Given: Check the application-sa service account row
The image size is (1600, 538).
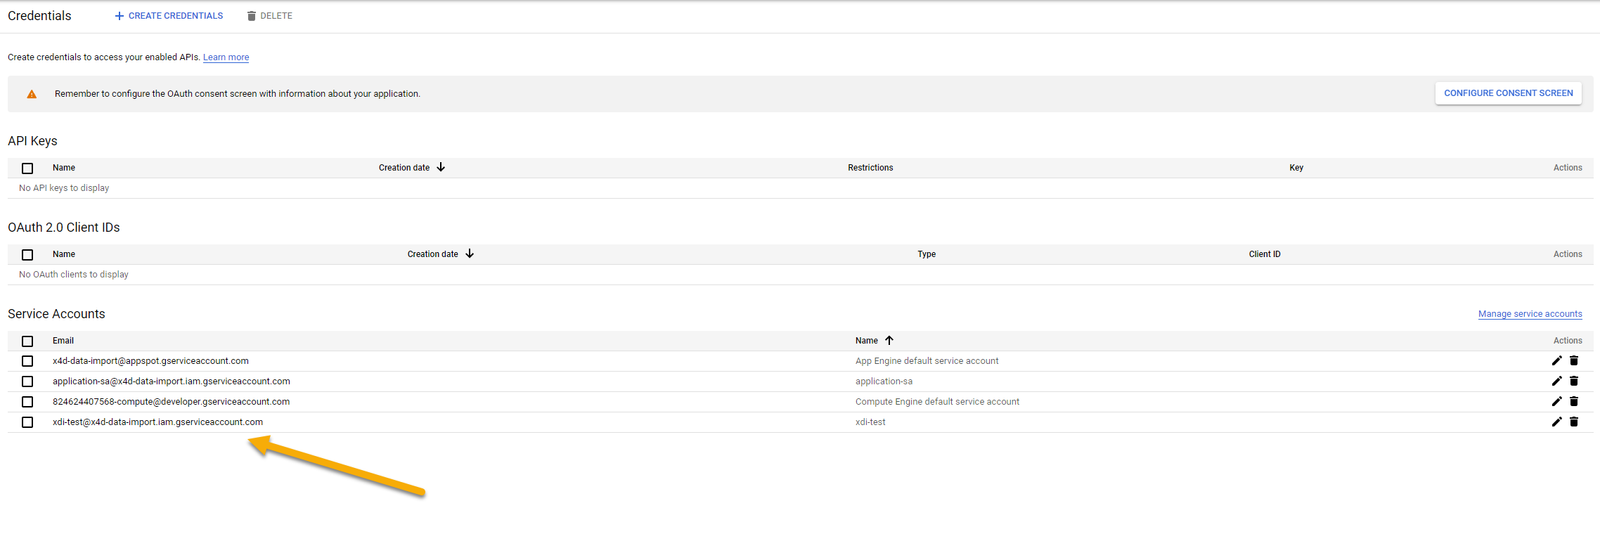Looking at the screenshot, I should click(27, 381).
